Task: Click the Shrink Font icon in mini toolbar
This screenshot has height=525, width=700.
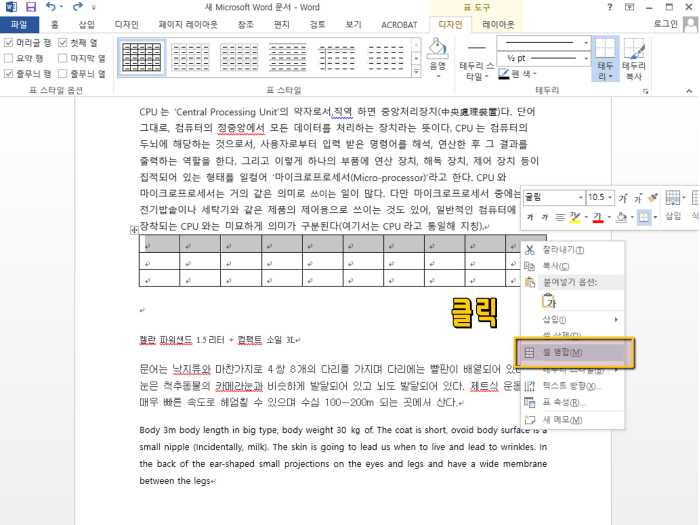Action: [638, 197]
